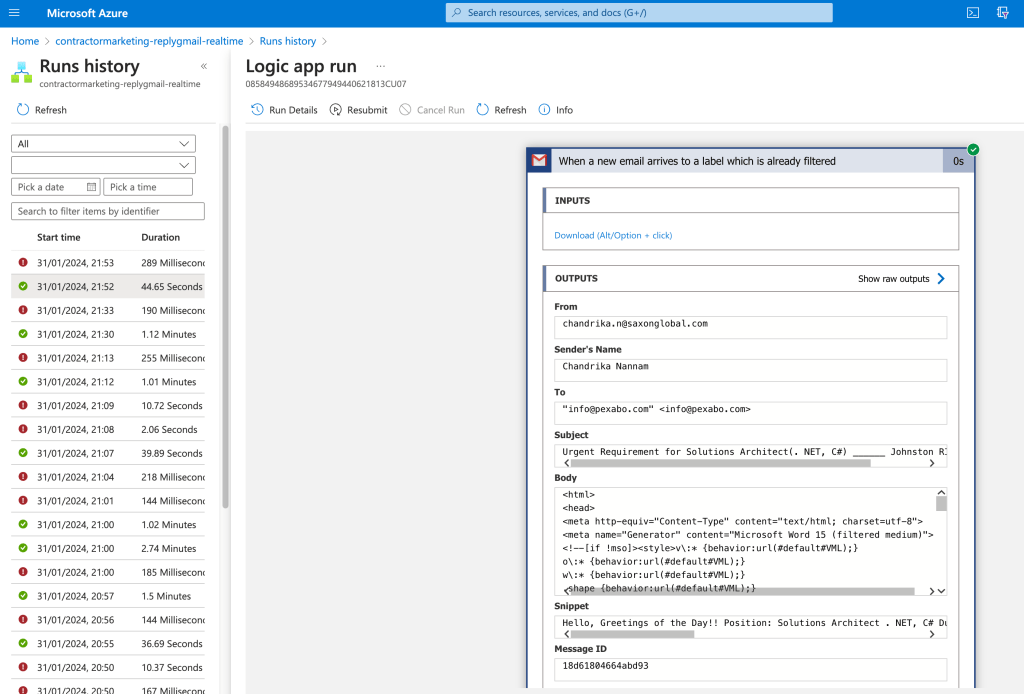Click the Cancel Run toolbar button

tap(432, 110)
